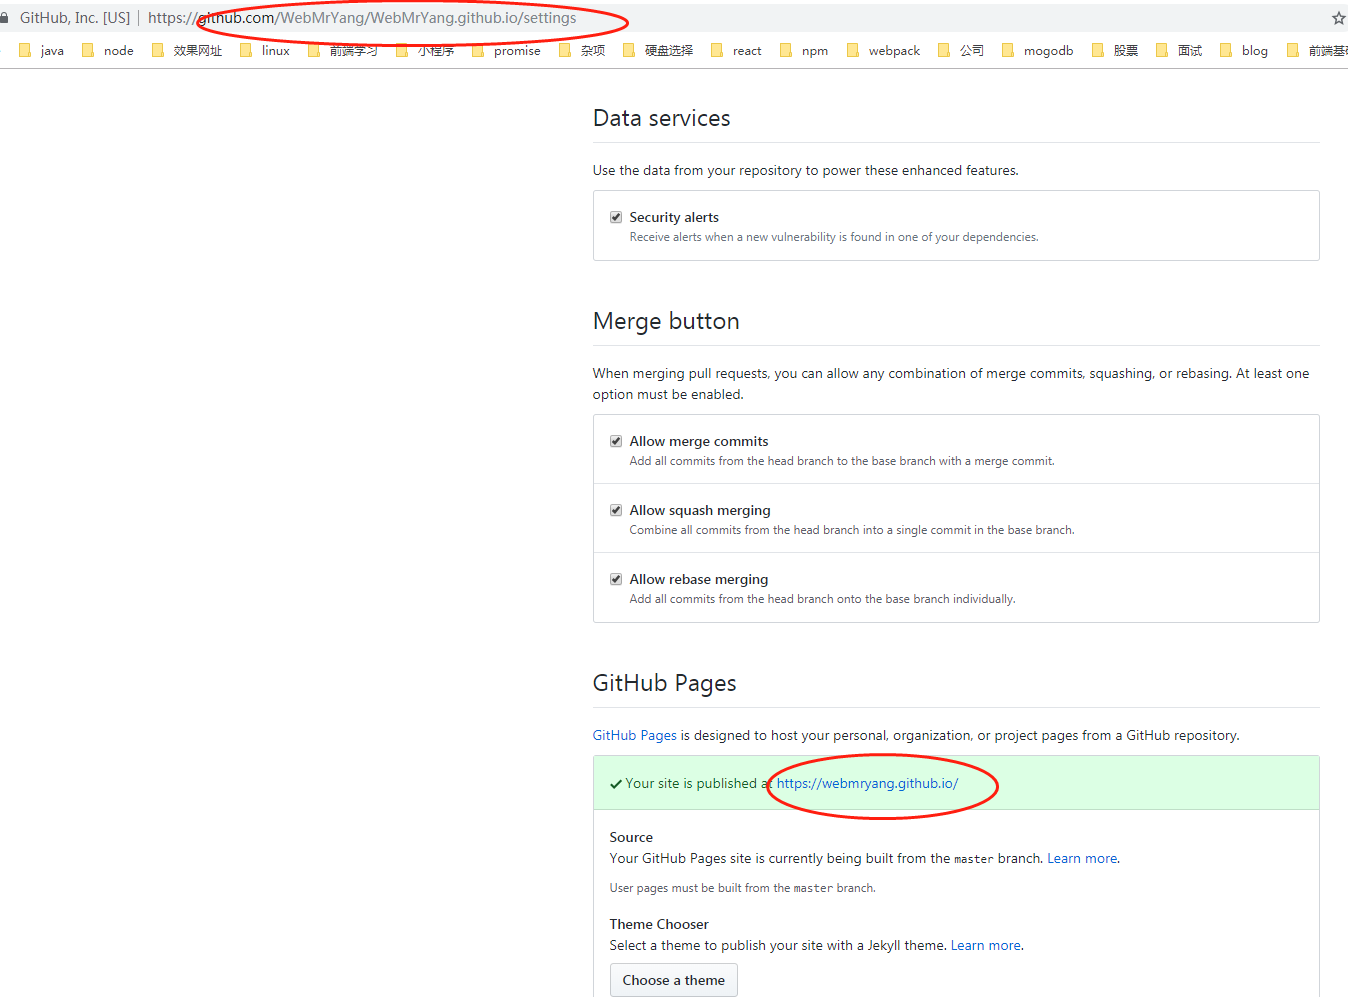Click the bookmark star icon in address bar
Screen dimensions: 1348x997
pos(1338,18)
